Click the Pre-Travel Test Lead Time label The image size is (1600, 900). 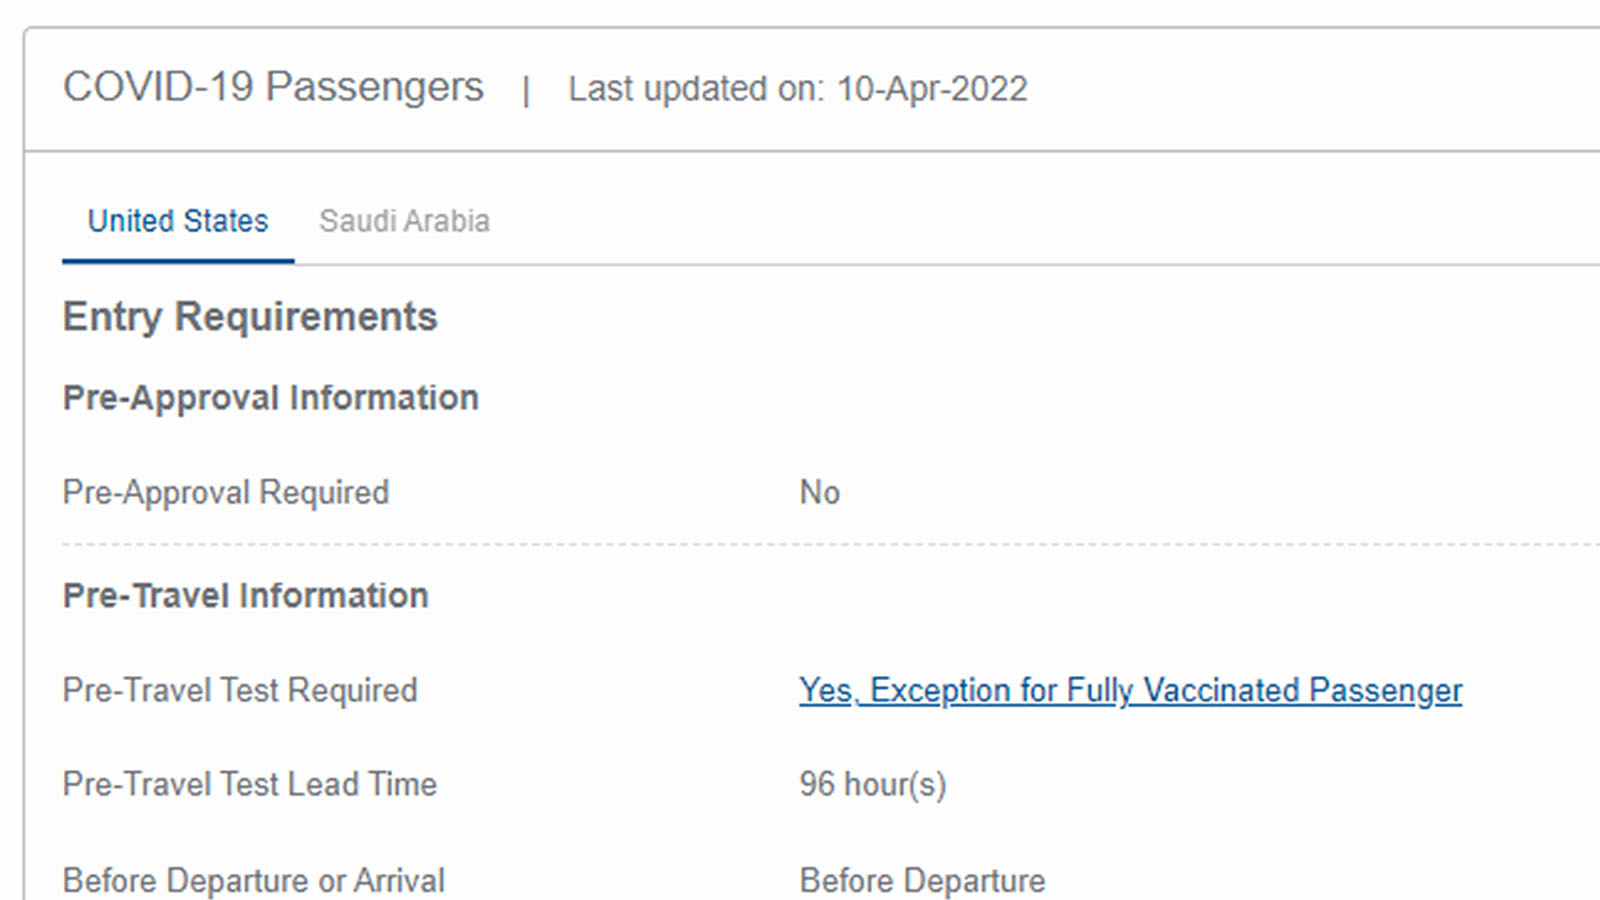249,784
